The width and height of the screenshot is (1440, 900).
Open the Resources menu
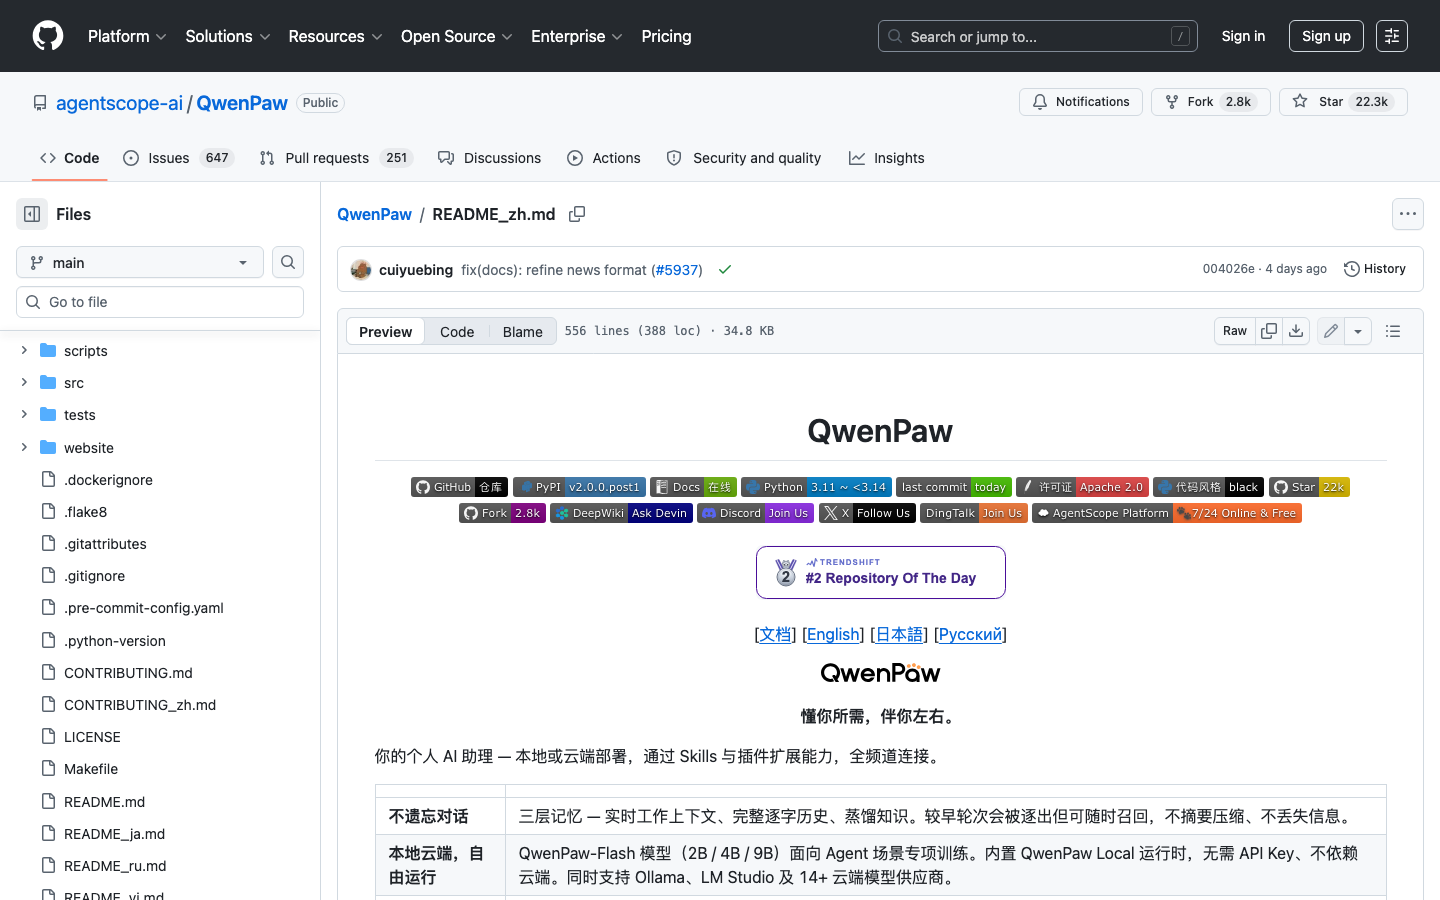[335, 36]
